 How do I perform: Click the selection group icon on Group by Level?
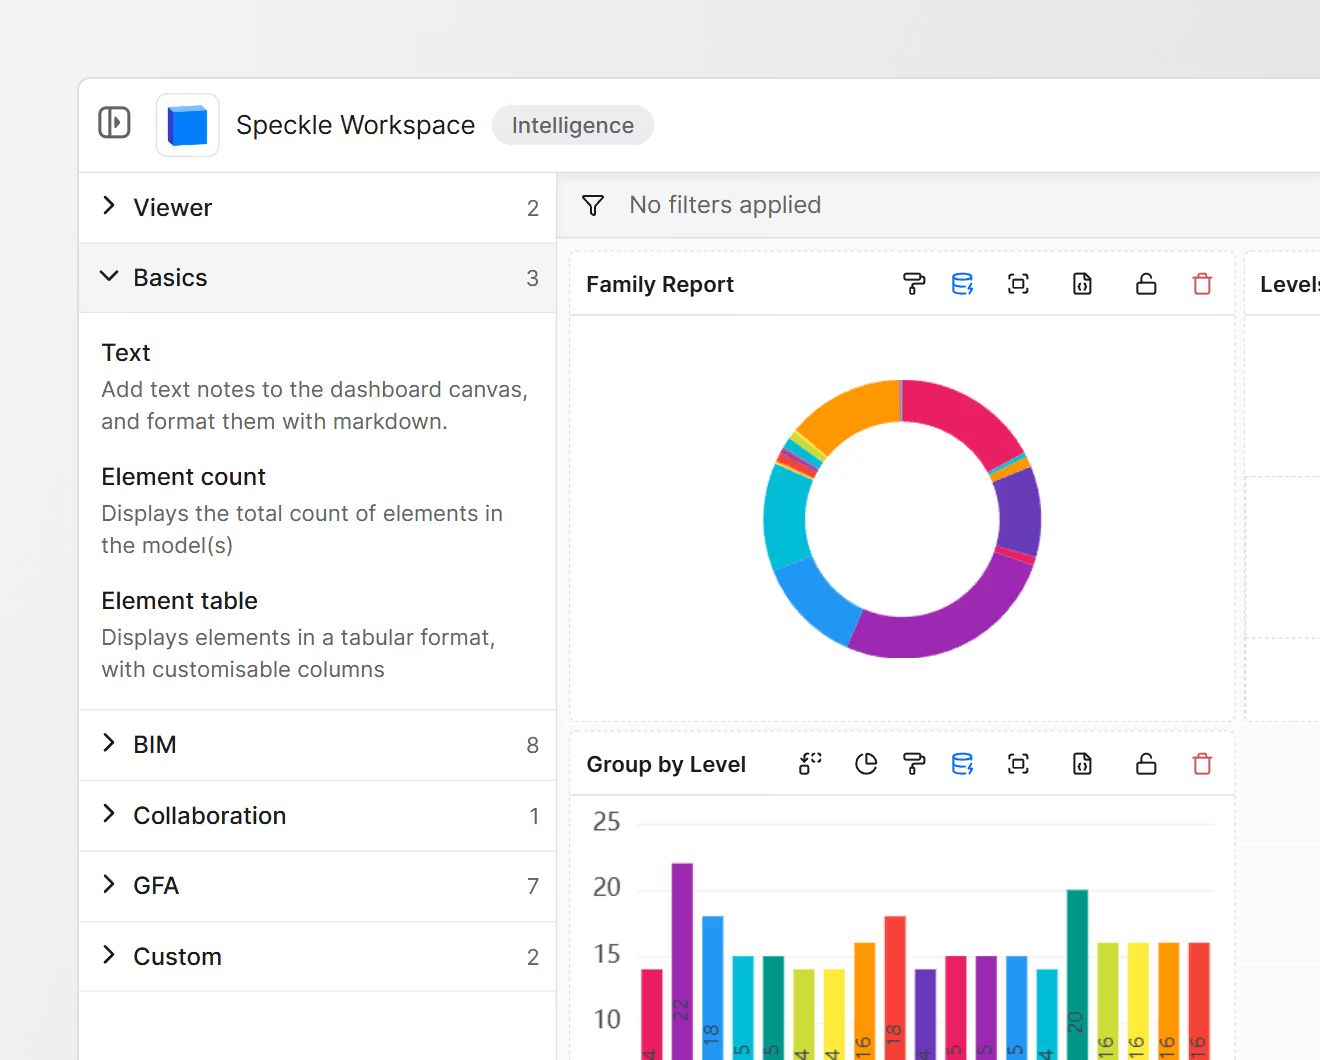[810, 764]
